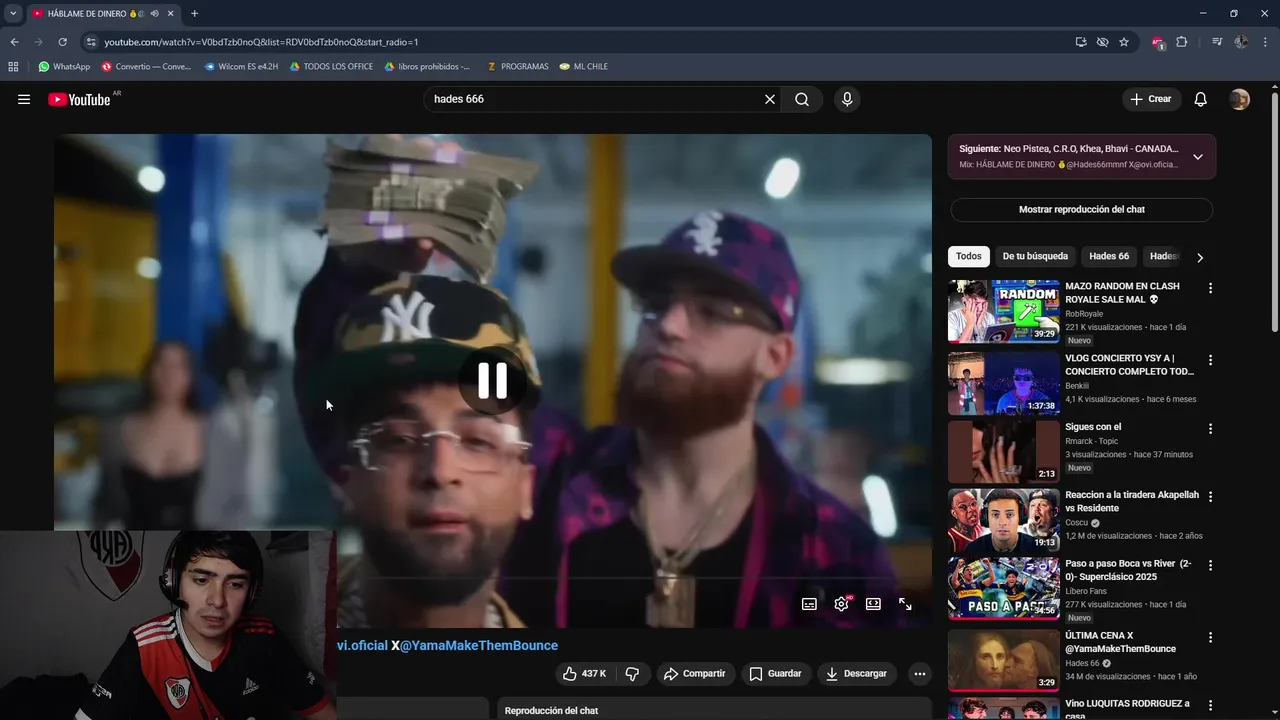Start voice search with microphone icon

(x=847, y=99)
